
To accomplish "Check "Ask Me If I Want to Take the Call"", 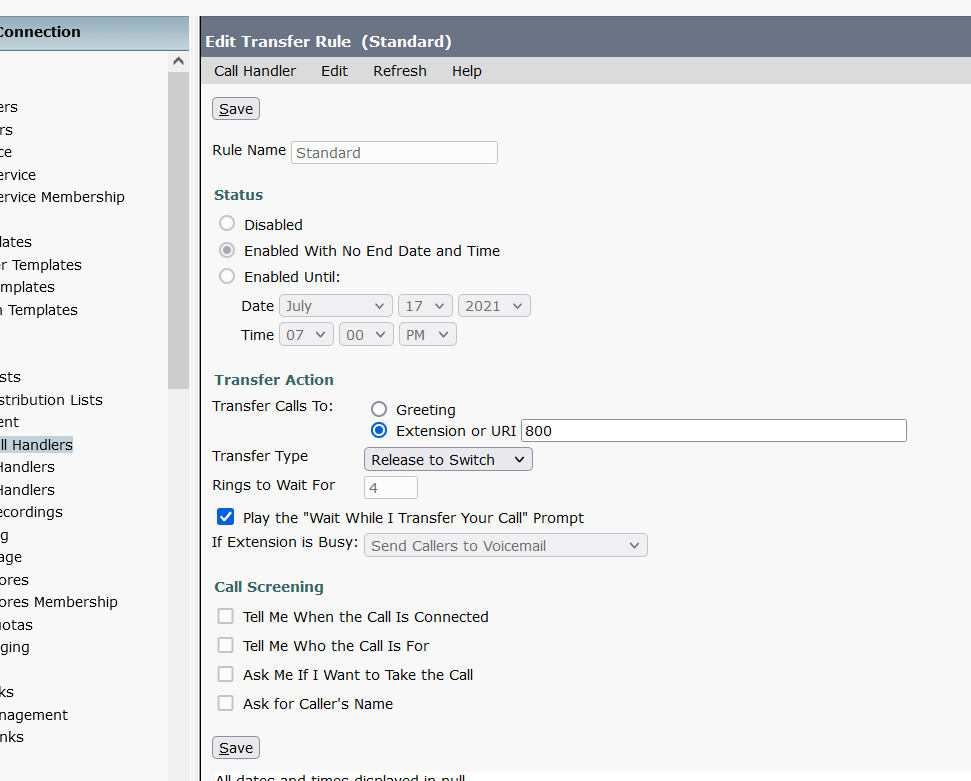I will click(x=225, y=674).
